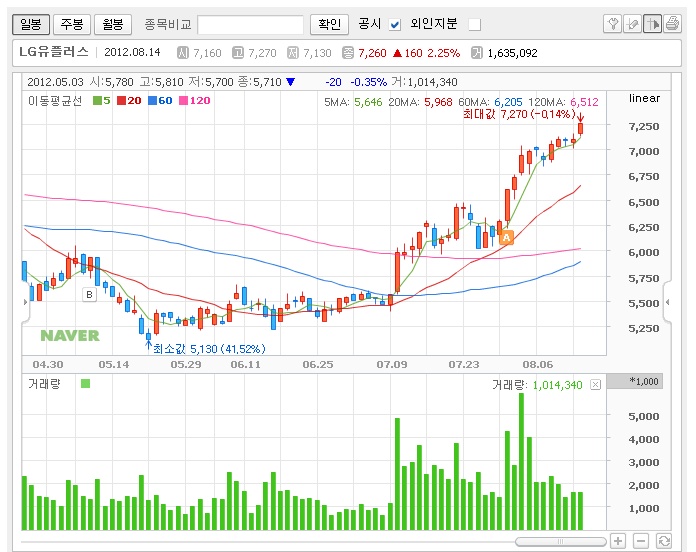This screenshot has height=552, width=696.
Task: Click the 2.25% change percentage
Action: [x=443, y=53]
